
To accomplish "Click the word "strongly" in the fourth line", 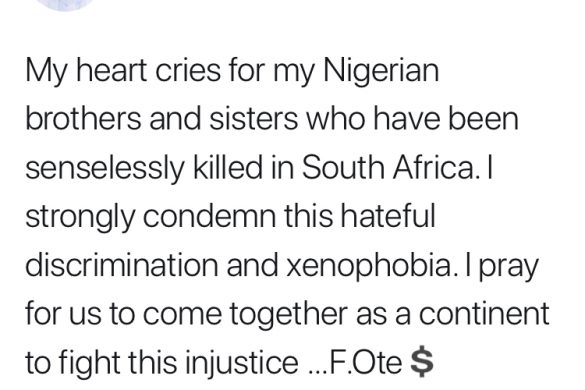I will coord(80,218).
